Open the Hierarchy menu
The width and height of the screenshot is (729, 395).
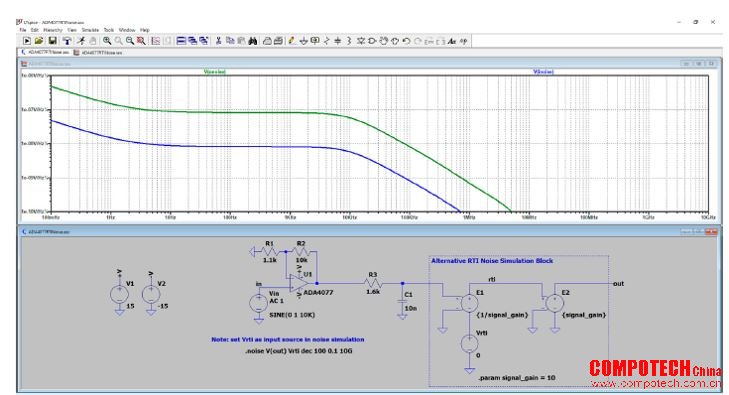pos(53,30)
